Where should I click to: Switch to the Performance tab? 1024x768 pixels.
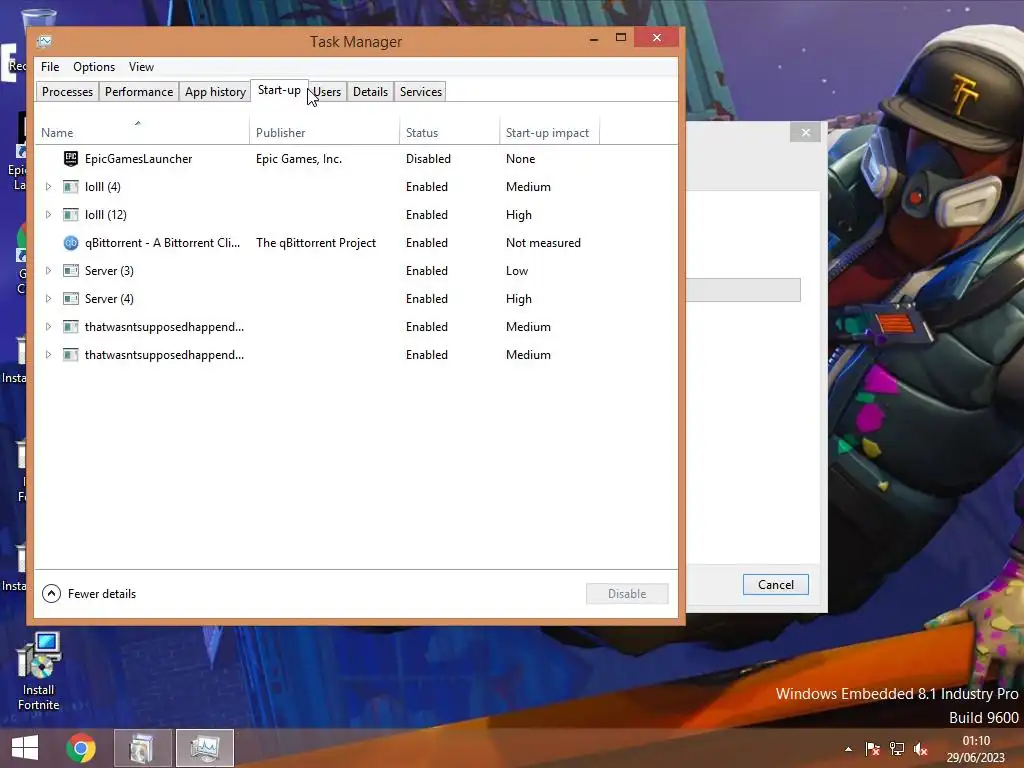click(139, 92)
